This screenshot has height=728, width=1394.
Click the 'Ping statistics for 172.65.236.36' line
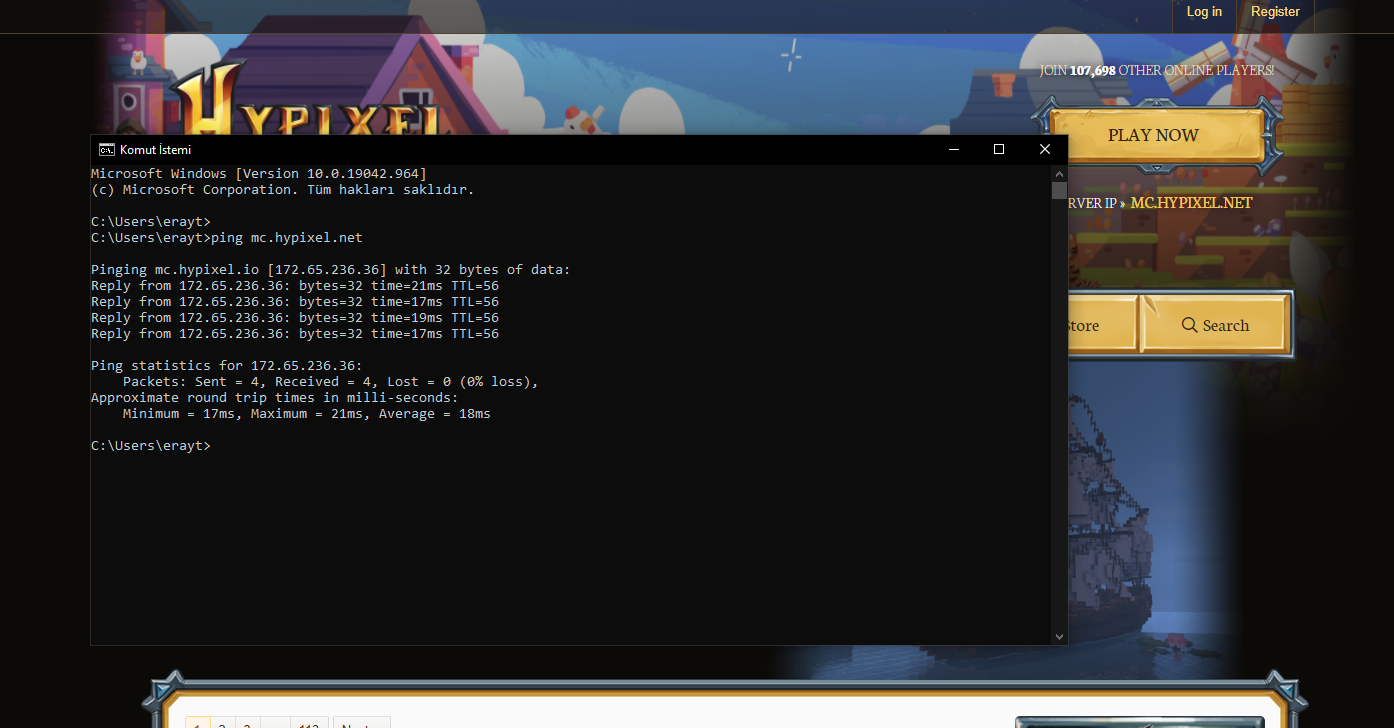click(x=227, y=366)
